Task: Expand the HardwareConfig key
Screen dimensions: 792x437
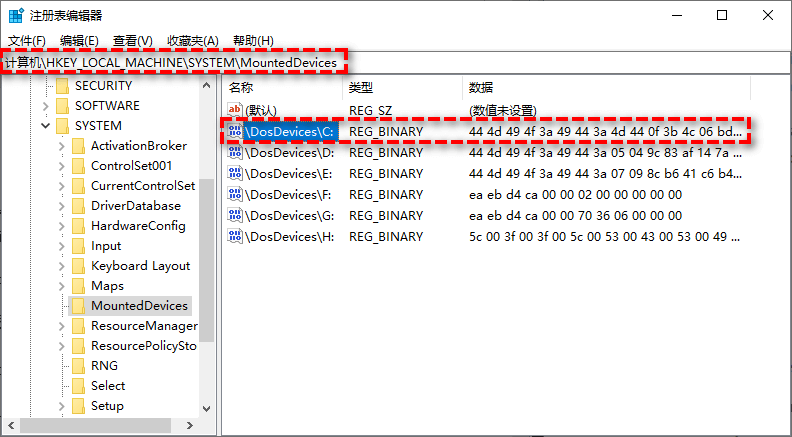Action: [x=62, y=226]
